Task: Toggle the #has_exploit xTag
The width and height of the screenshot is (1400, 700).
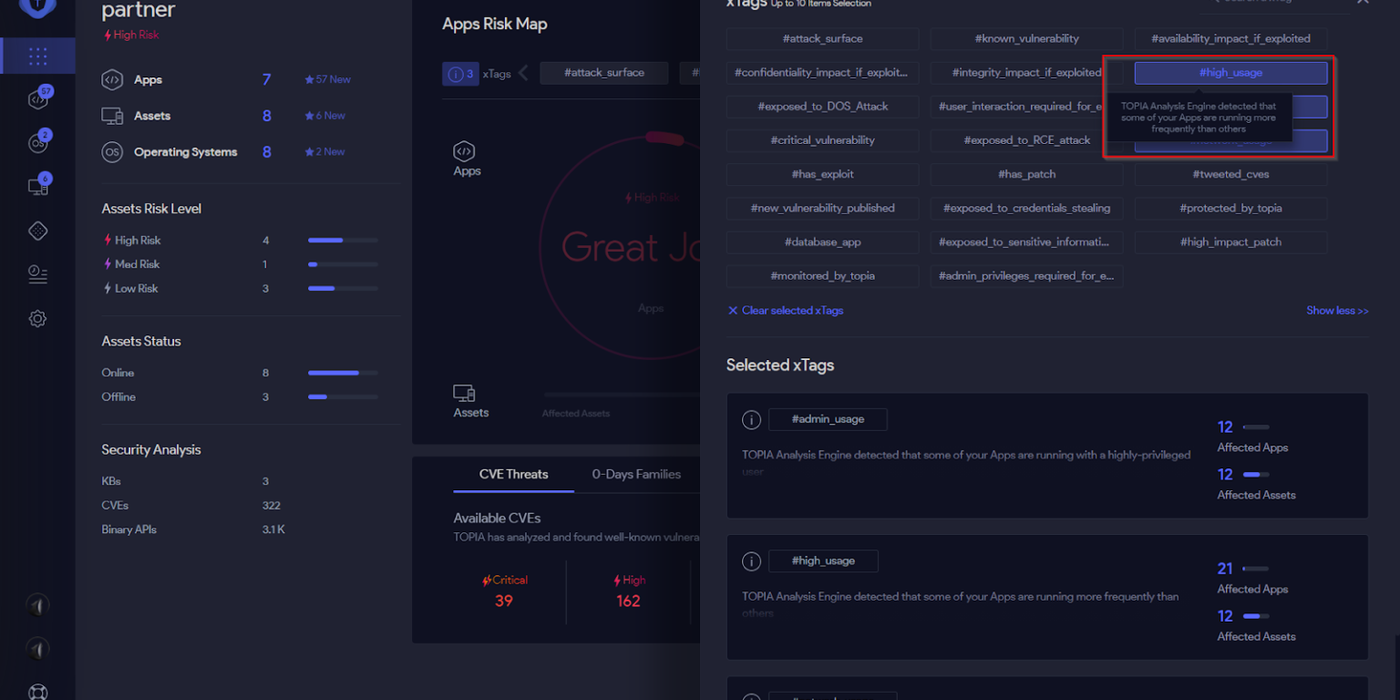Action: (822, 175)
